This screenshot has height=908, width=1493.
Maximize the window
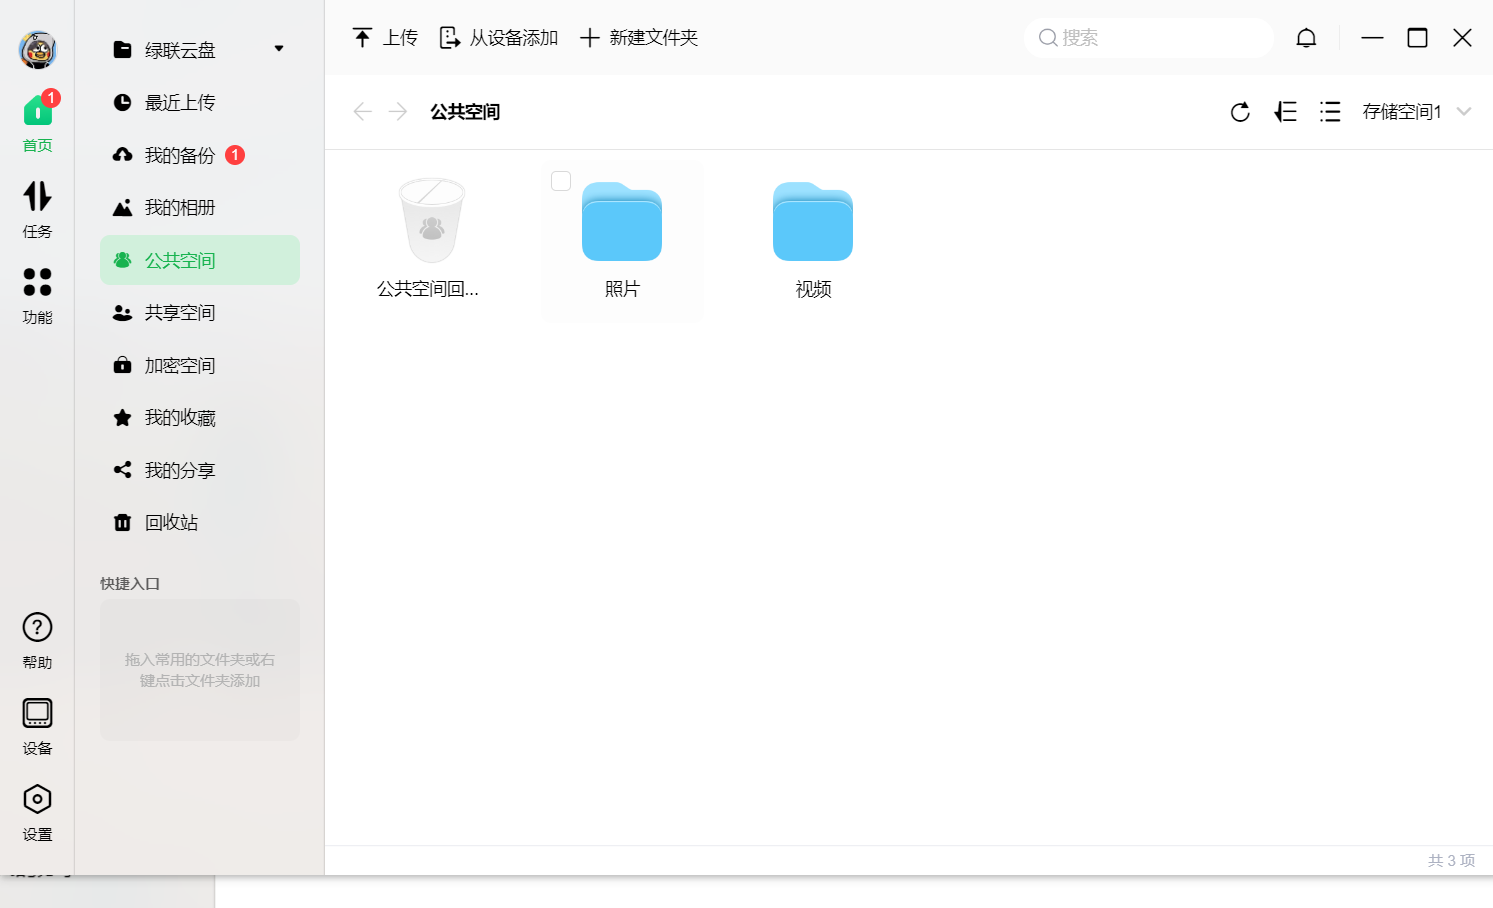pos(1417,38)
